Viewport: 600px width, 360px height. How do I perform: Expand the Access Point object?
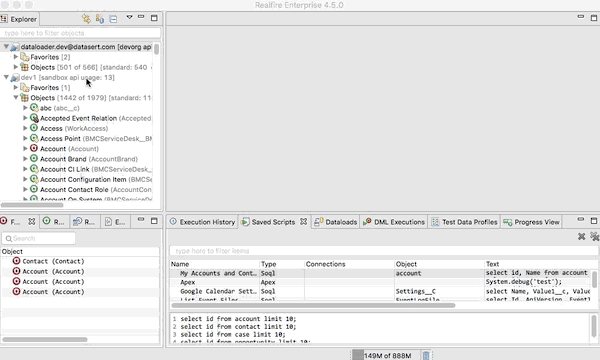(x=25, y=138)
